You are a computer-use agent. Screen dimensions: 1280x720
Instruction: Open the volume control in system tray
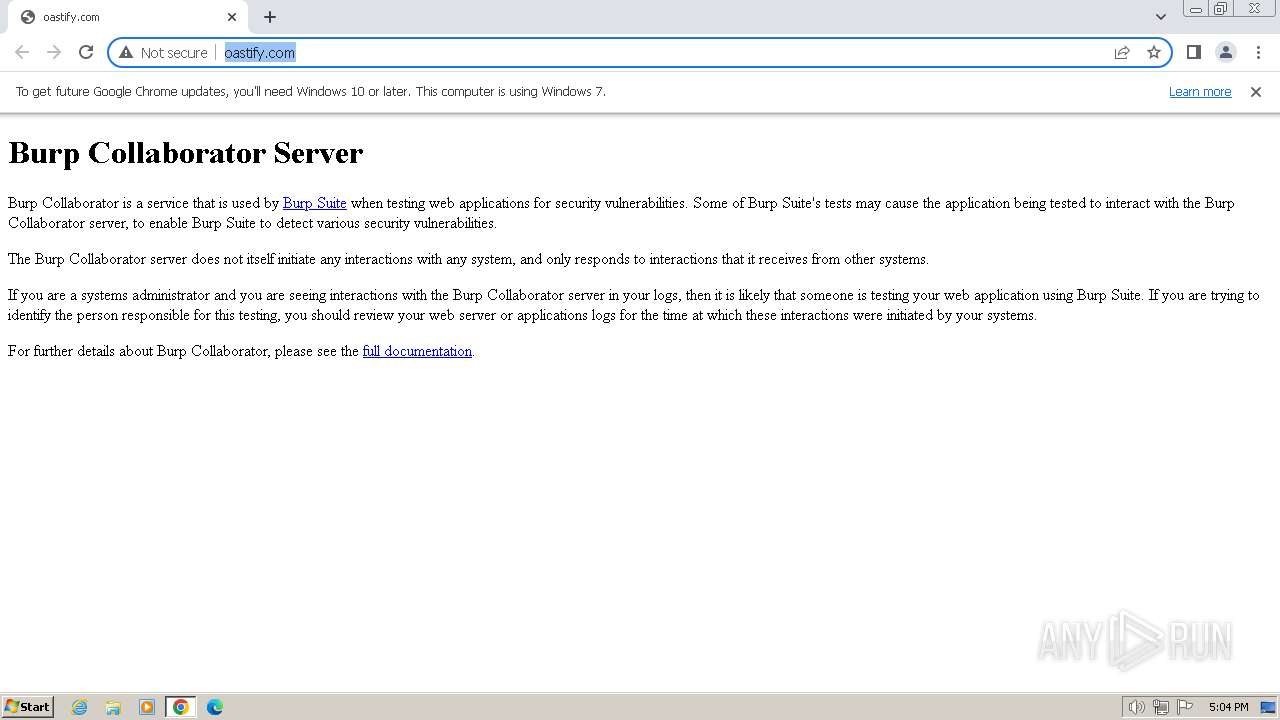(x=1136, y=707)
